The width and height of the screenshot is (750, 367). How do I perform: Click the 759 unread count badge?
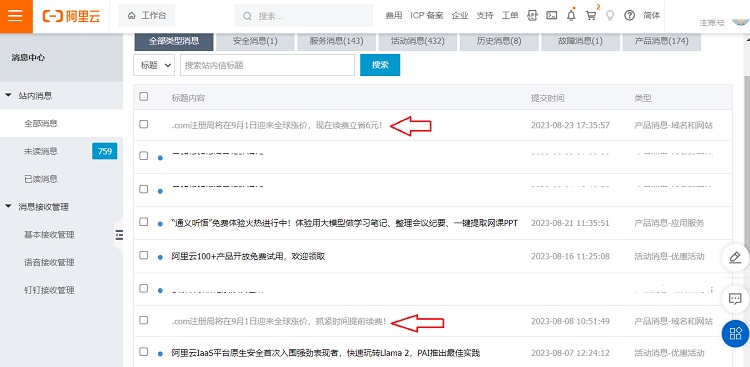tap(105, 151)
